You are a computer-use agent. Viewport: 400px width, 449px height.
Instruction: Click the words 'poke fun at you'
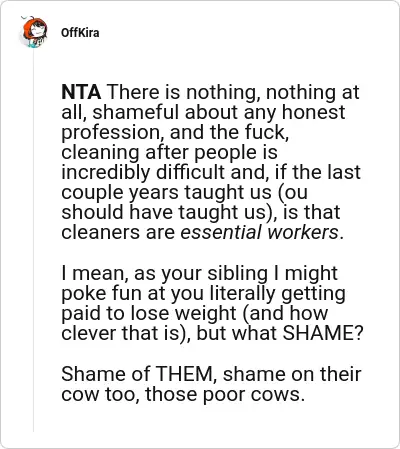tap(132, 293)
